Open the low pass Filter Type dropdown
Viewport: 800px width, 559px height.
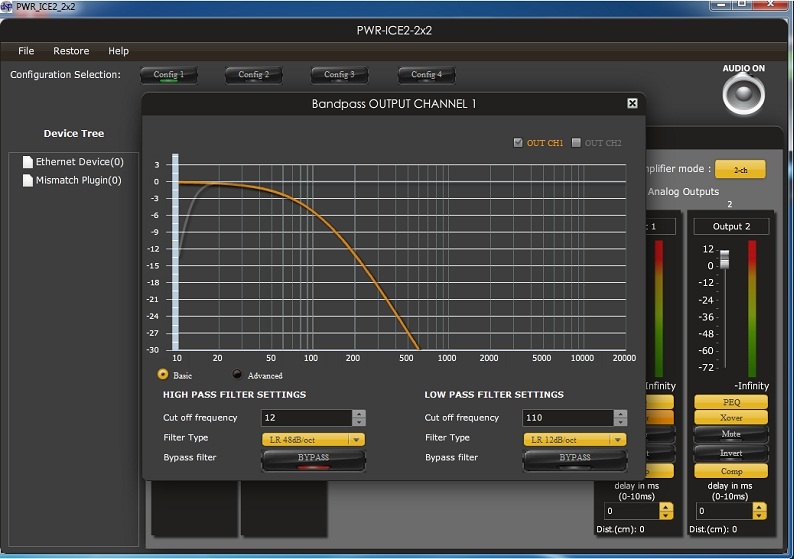(575, 439)
